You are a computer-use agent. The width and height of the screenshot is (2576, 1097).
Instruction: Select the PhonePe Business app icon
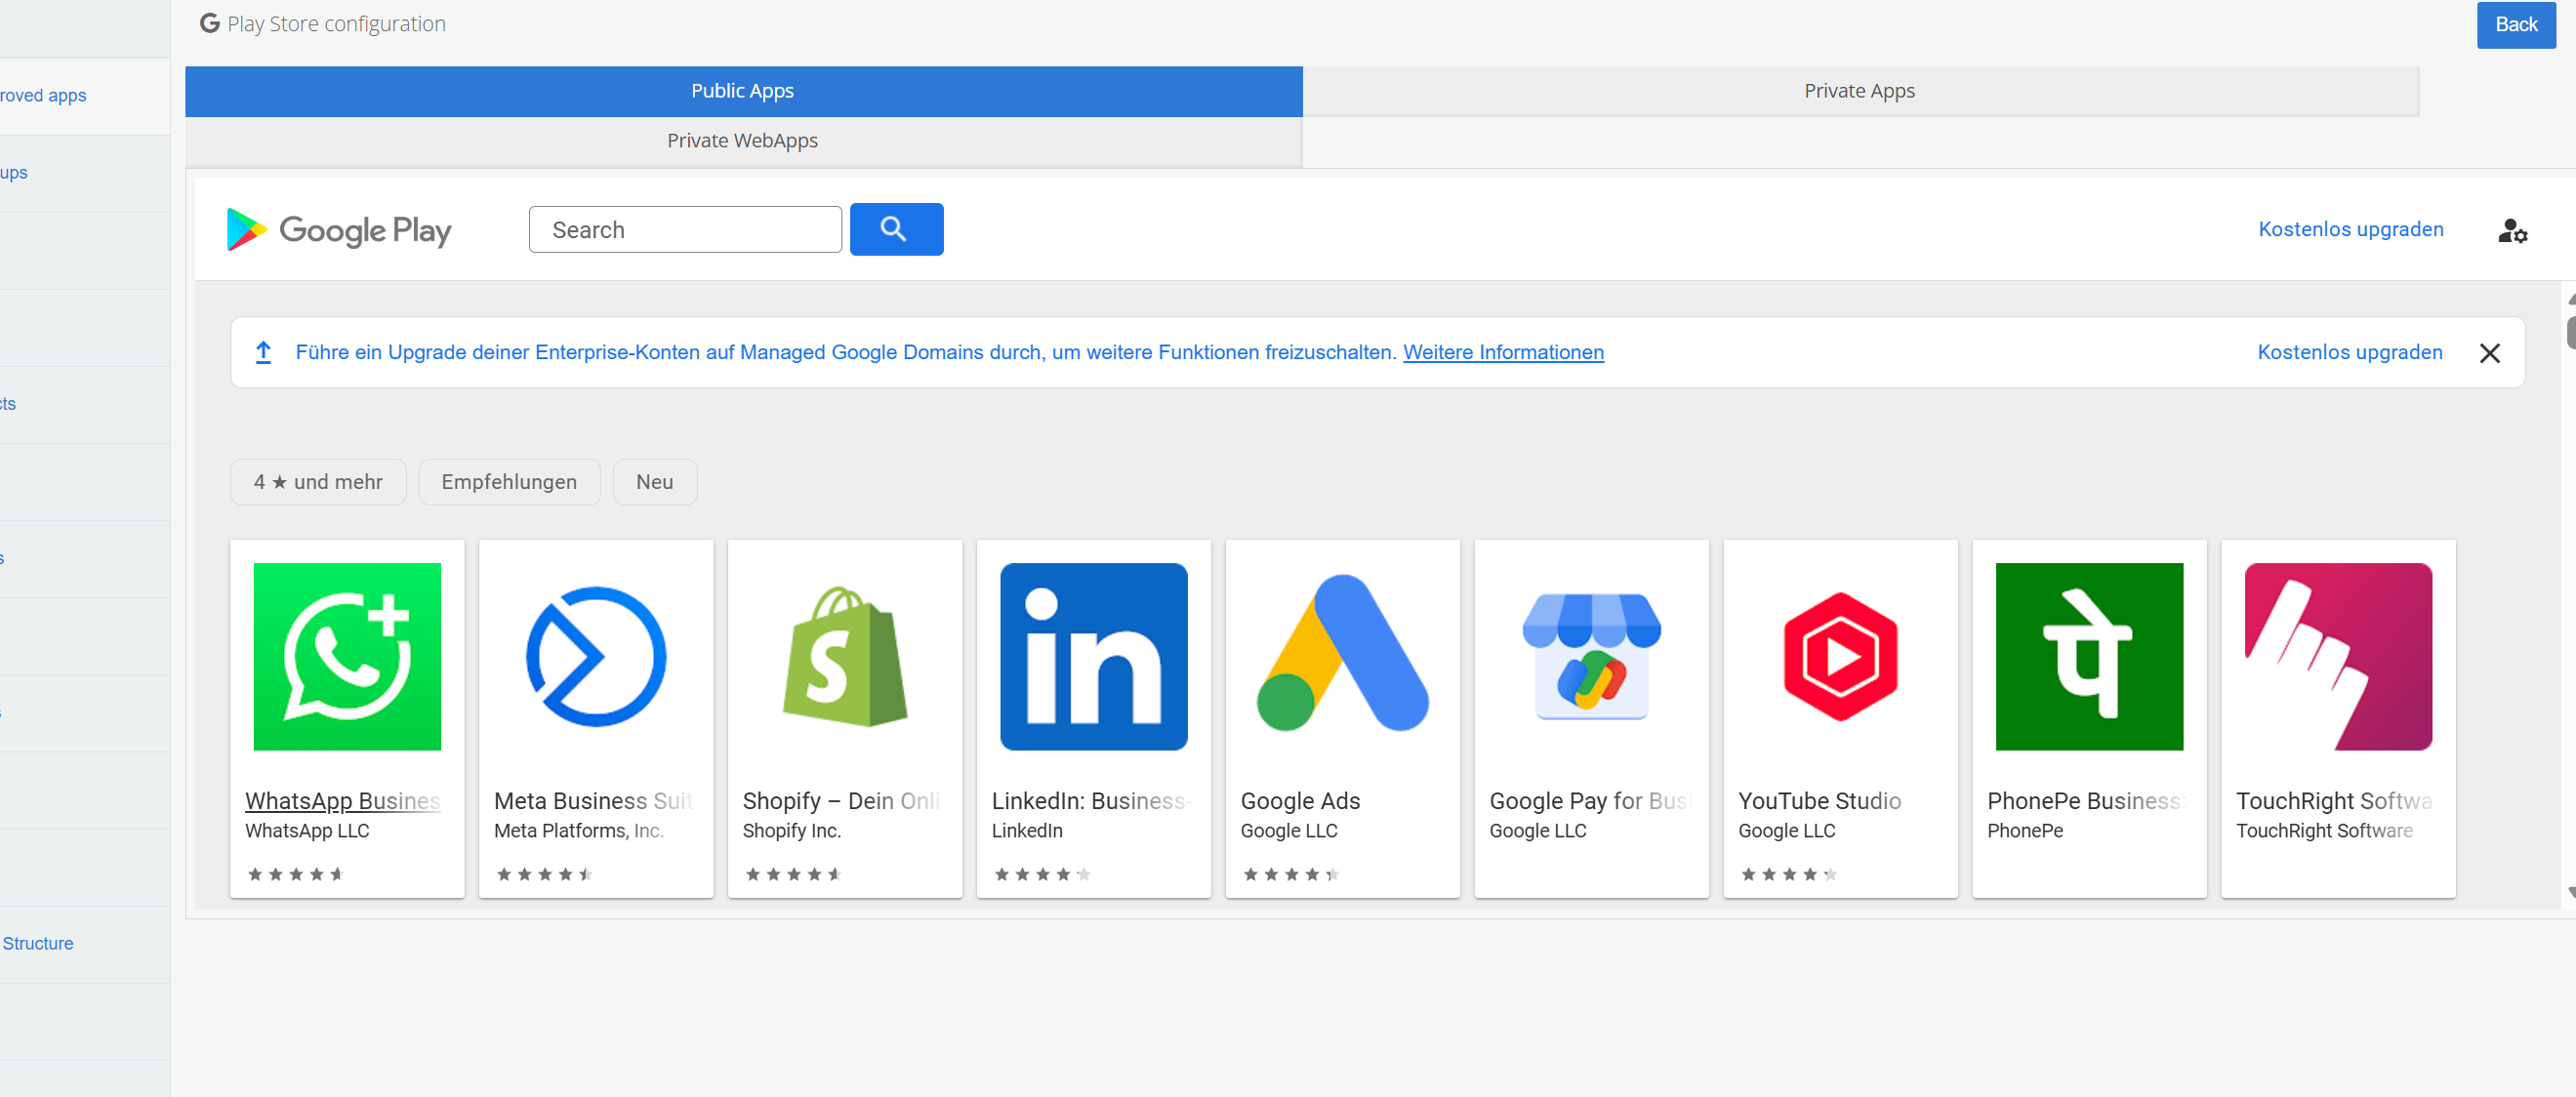(2088, 656)
